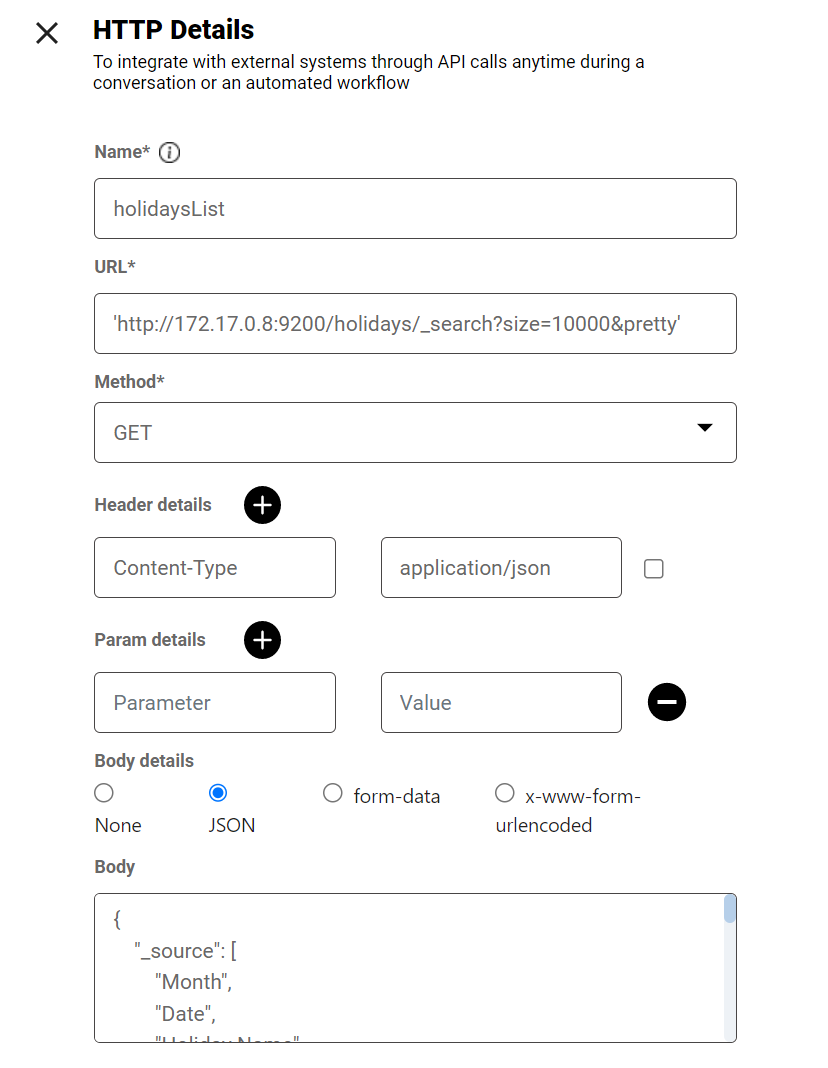The width and height of the screenshot is (828, 1068).
Task: Choose form-data body type
Action: pos(333,793)
